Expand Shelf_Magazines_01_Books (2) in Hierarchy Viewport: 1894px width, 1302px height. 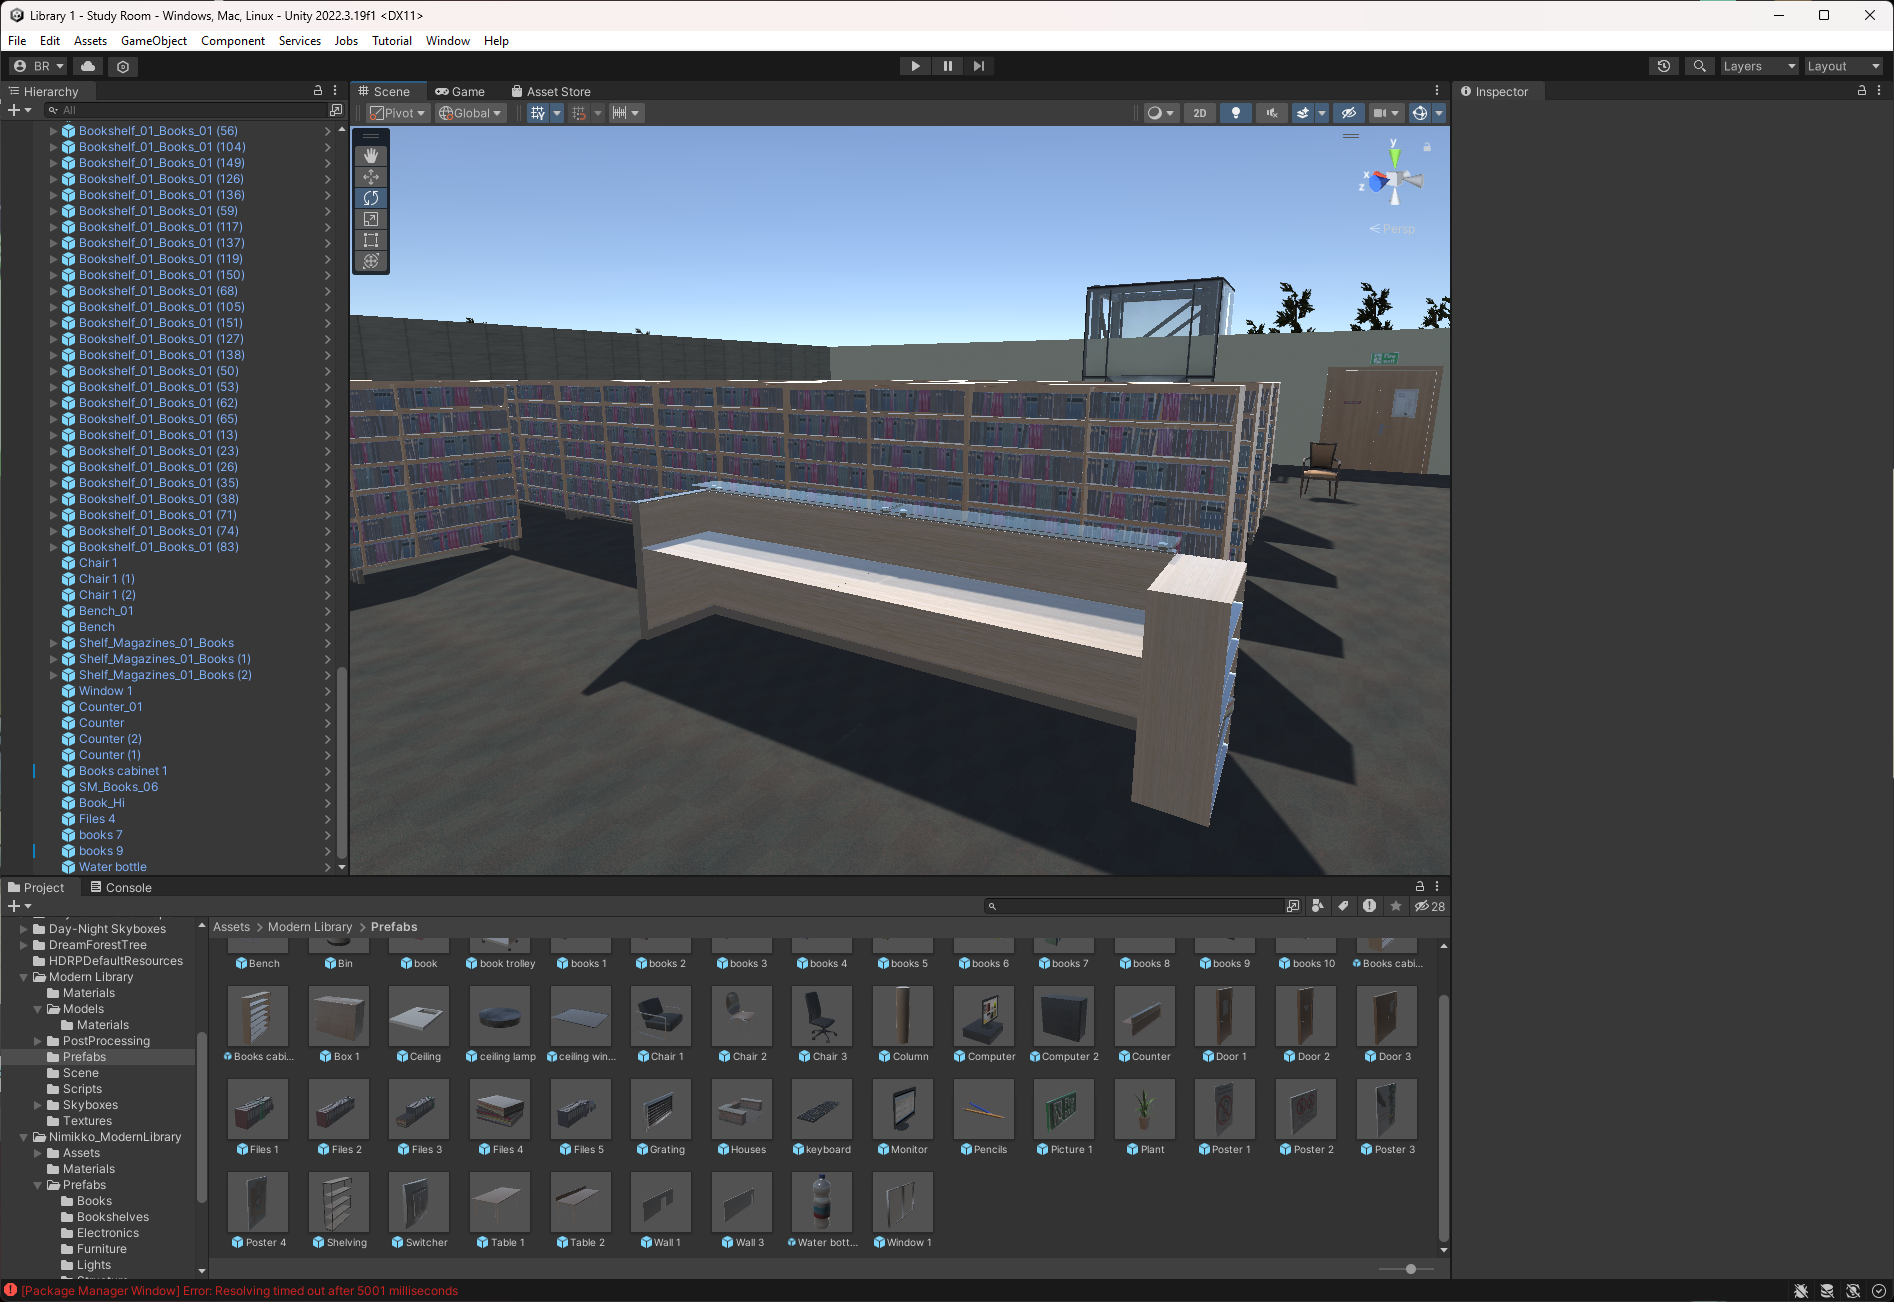[54, 675]
